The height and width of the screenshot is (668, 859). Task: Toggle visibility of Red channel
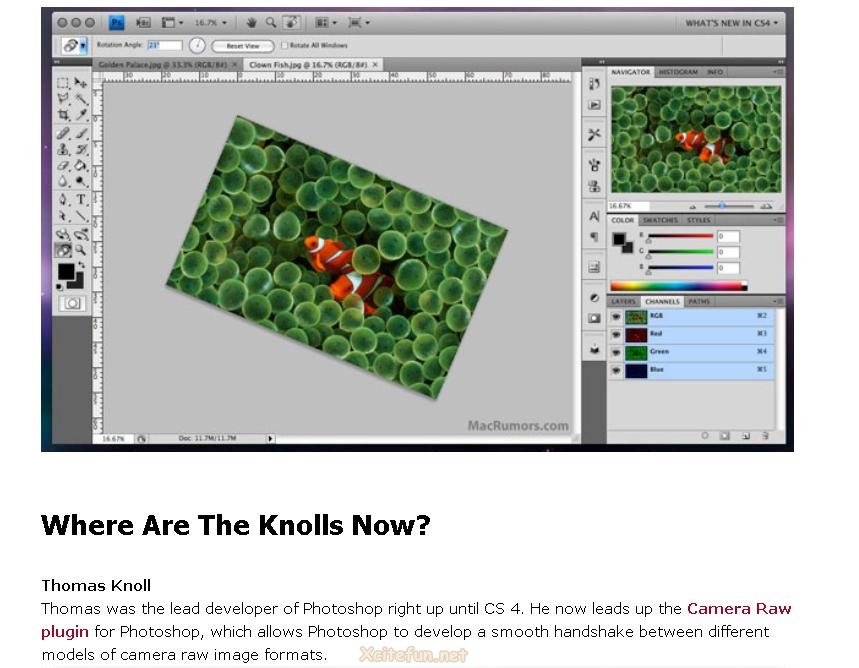(x=616, y=334)
